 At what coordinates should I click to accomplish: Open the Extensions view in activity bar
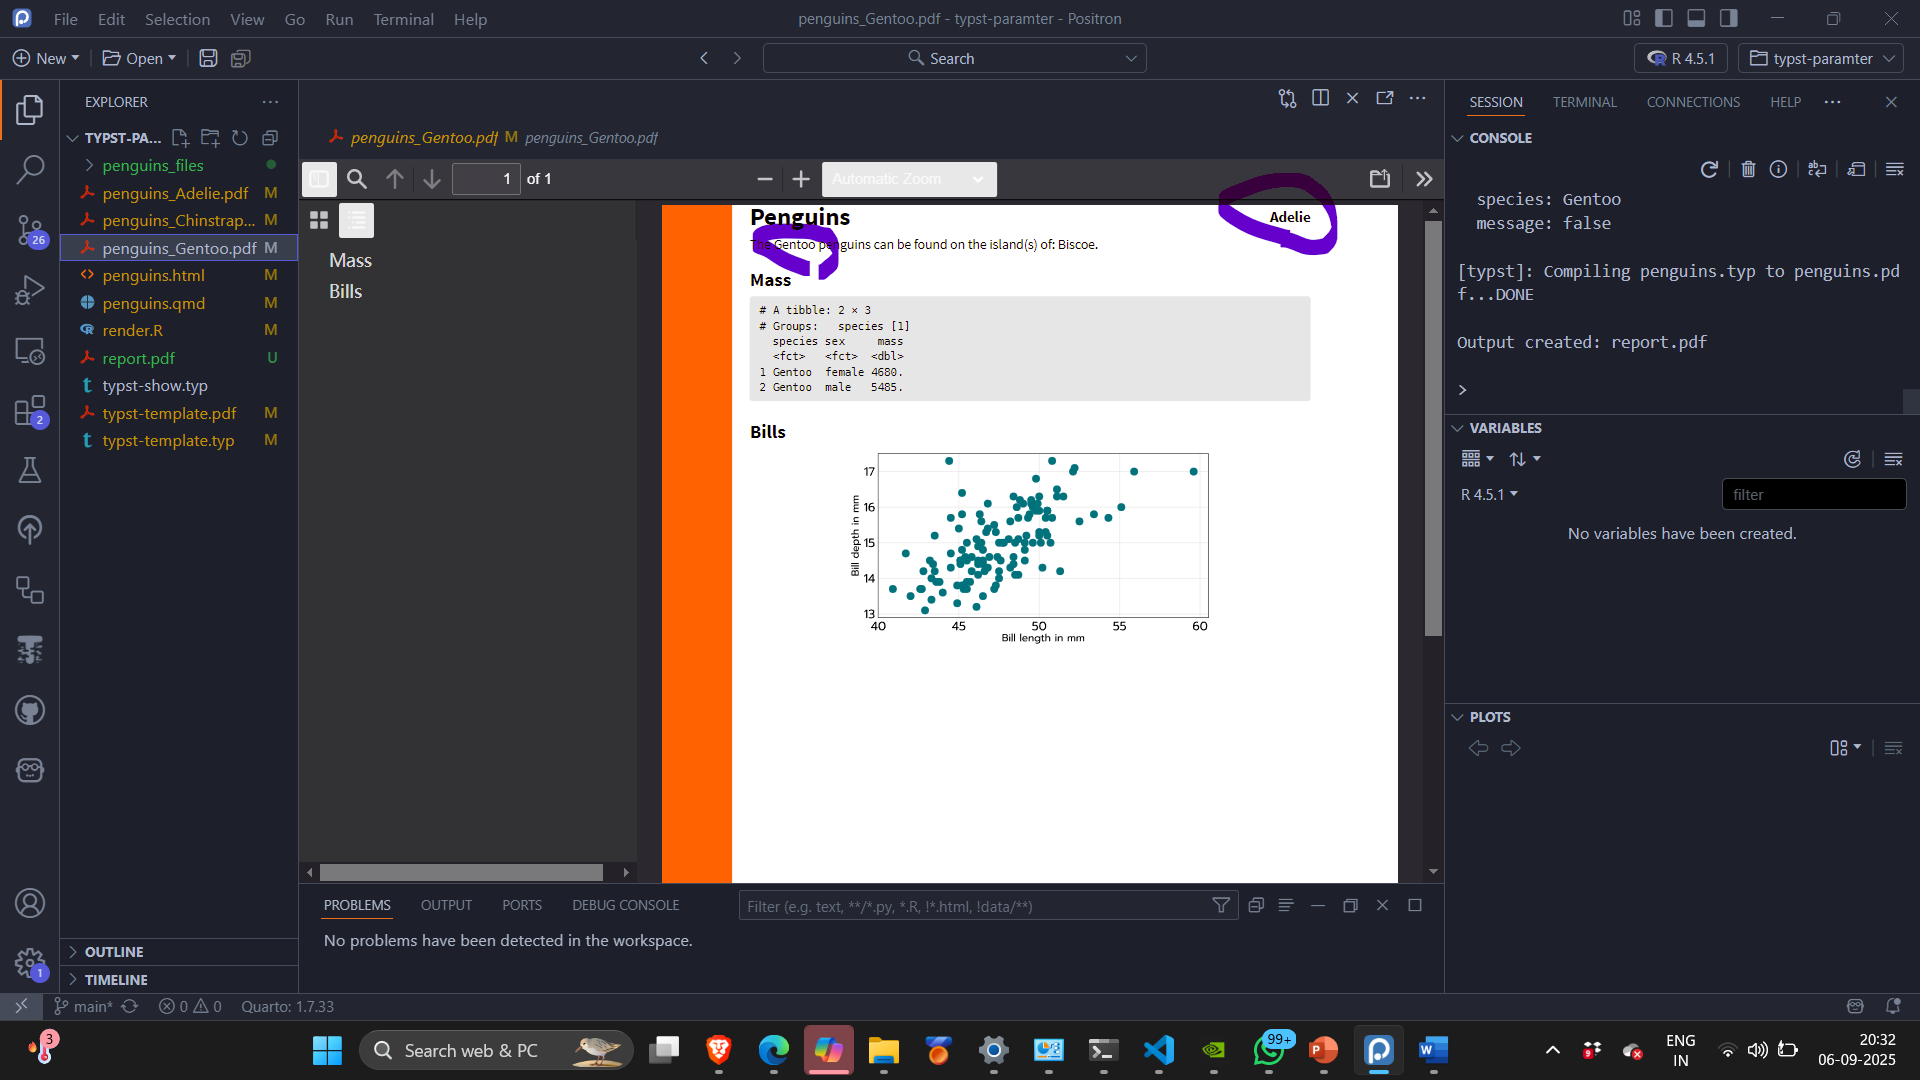[30, 411]
